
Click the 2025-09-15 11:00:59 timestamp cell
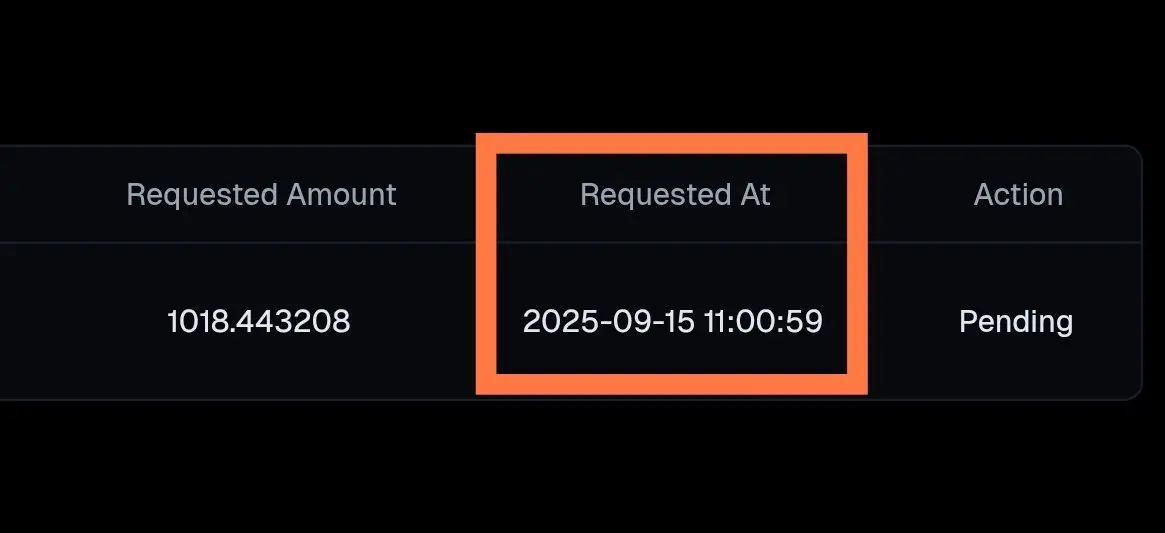pyautogui.click(x=672, y=322)
